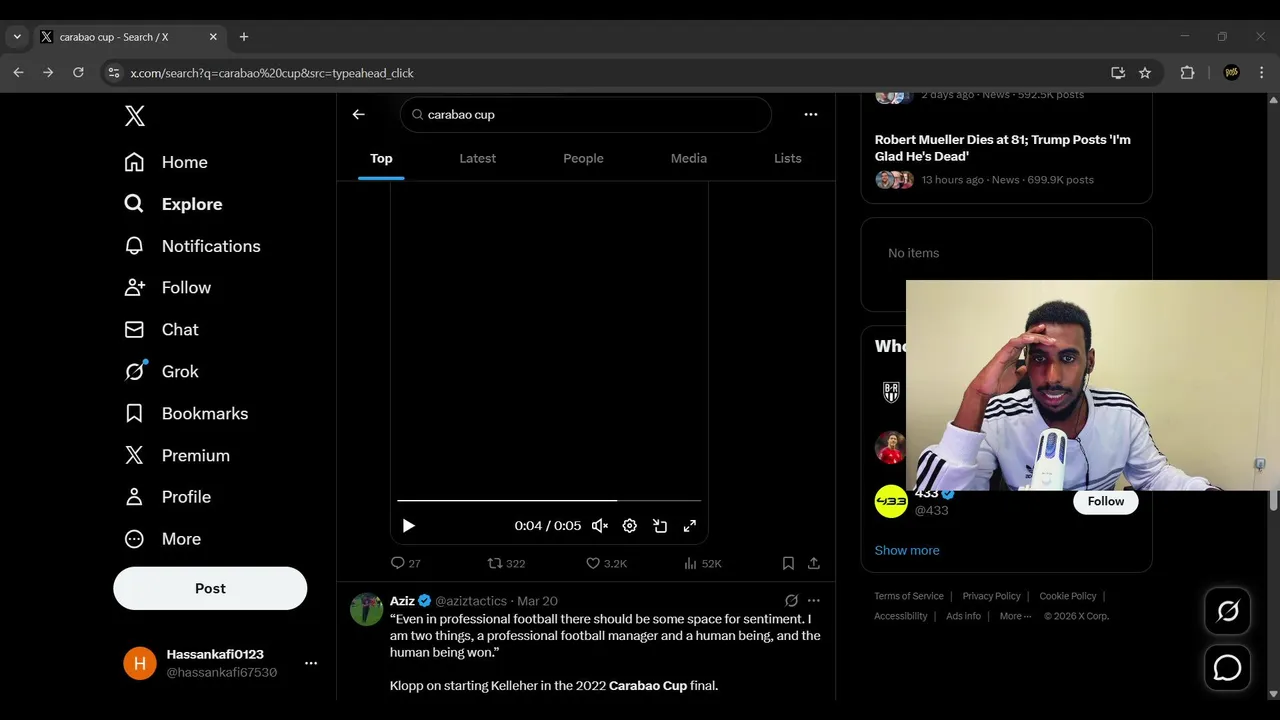Open Aziz's profile avatar
This screenshot has width=1280, height=720.
(366, 609)
